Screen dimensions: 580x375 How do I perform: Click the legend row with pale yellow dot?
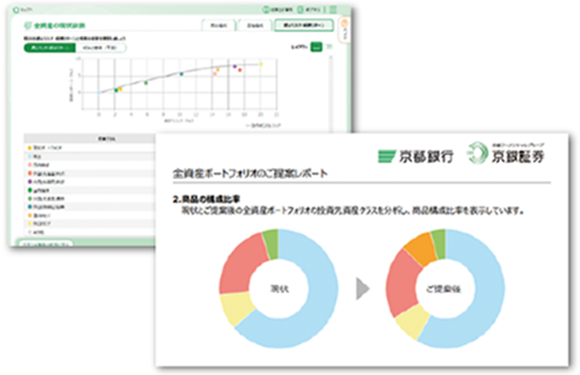pyautogui.click(x=90, y=224)
